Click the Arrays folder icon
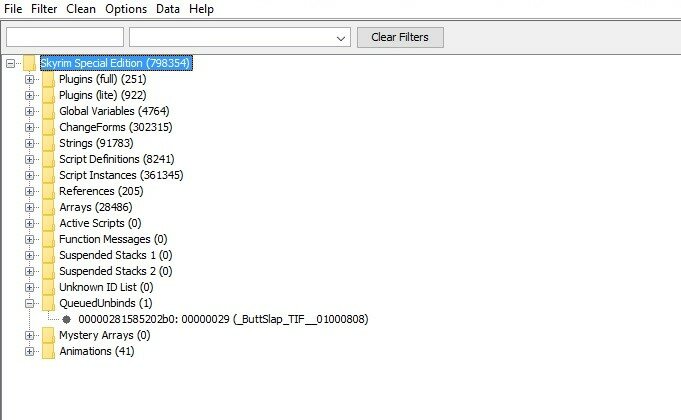This screenshot has height=420, width=681. [x=48, y=208]
